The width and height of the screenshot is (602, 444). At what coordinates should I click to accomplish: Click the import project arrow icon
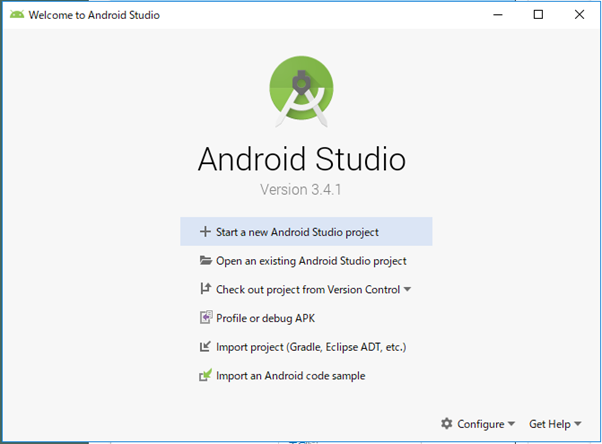coord(205,346)
